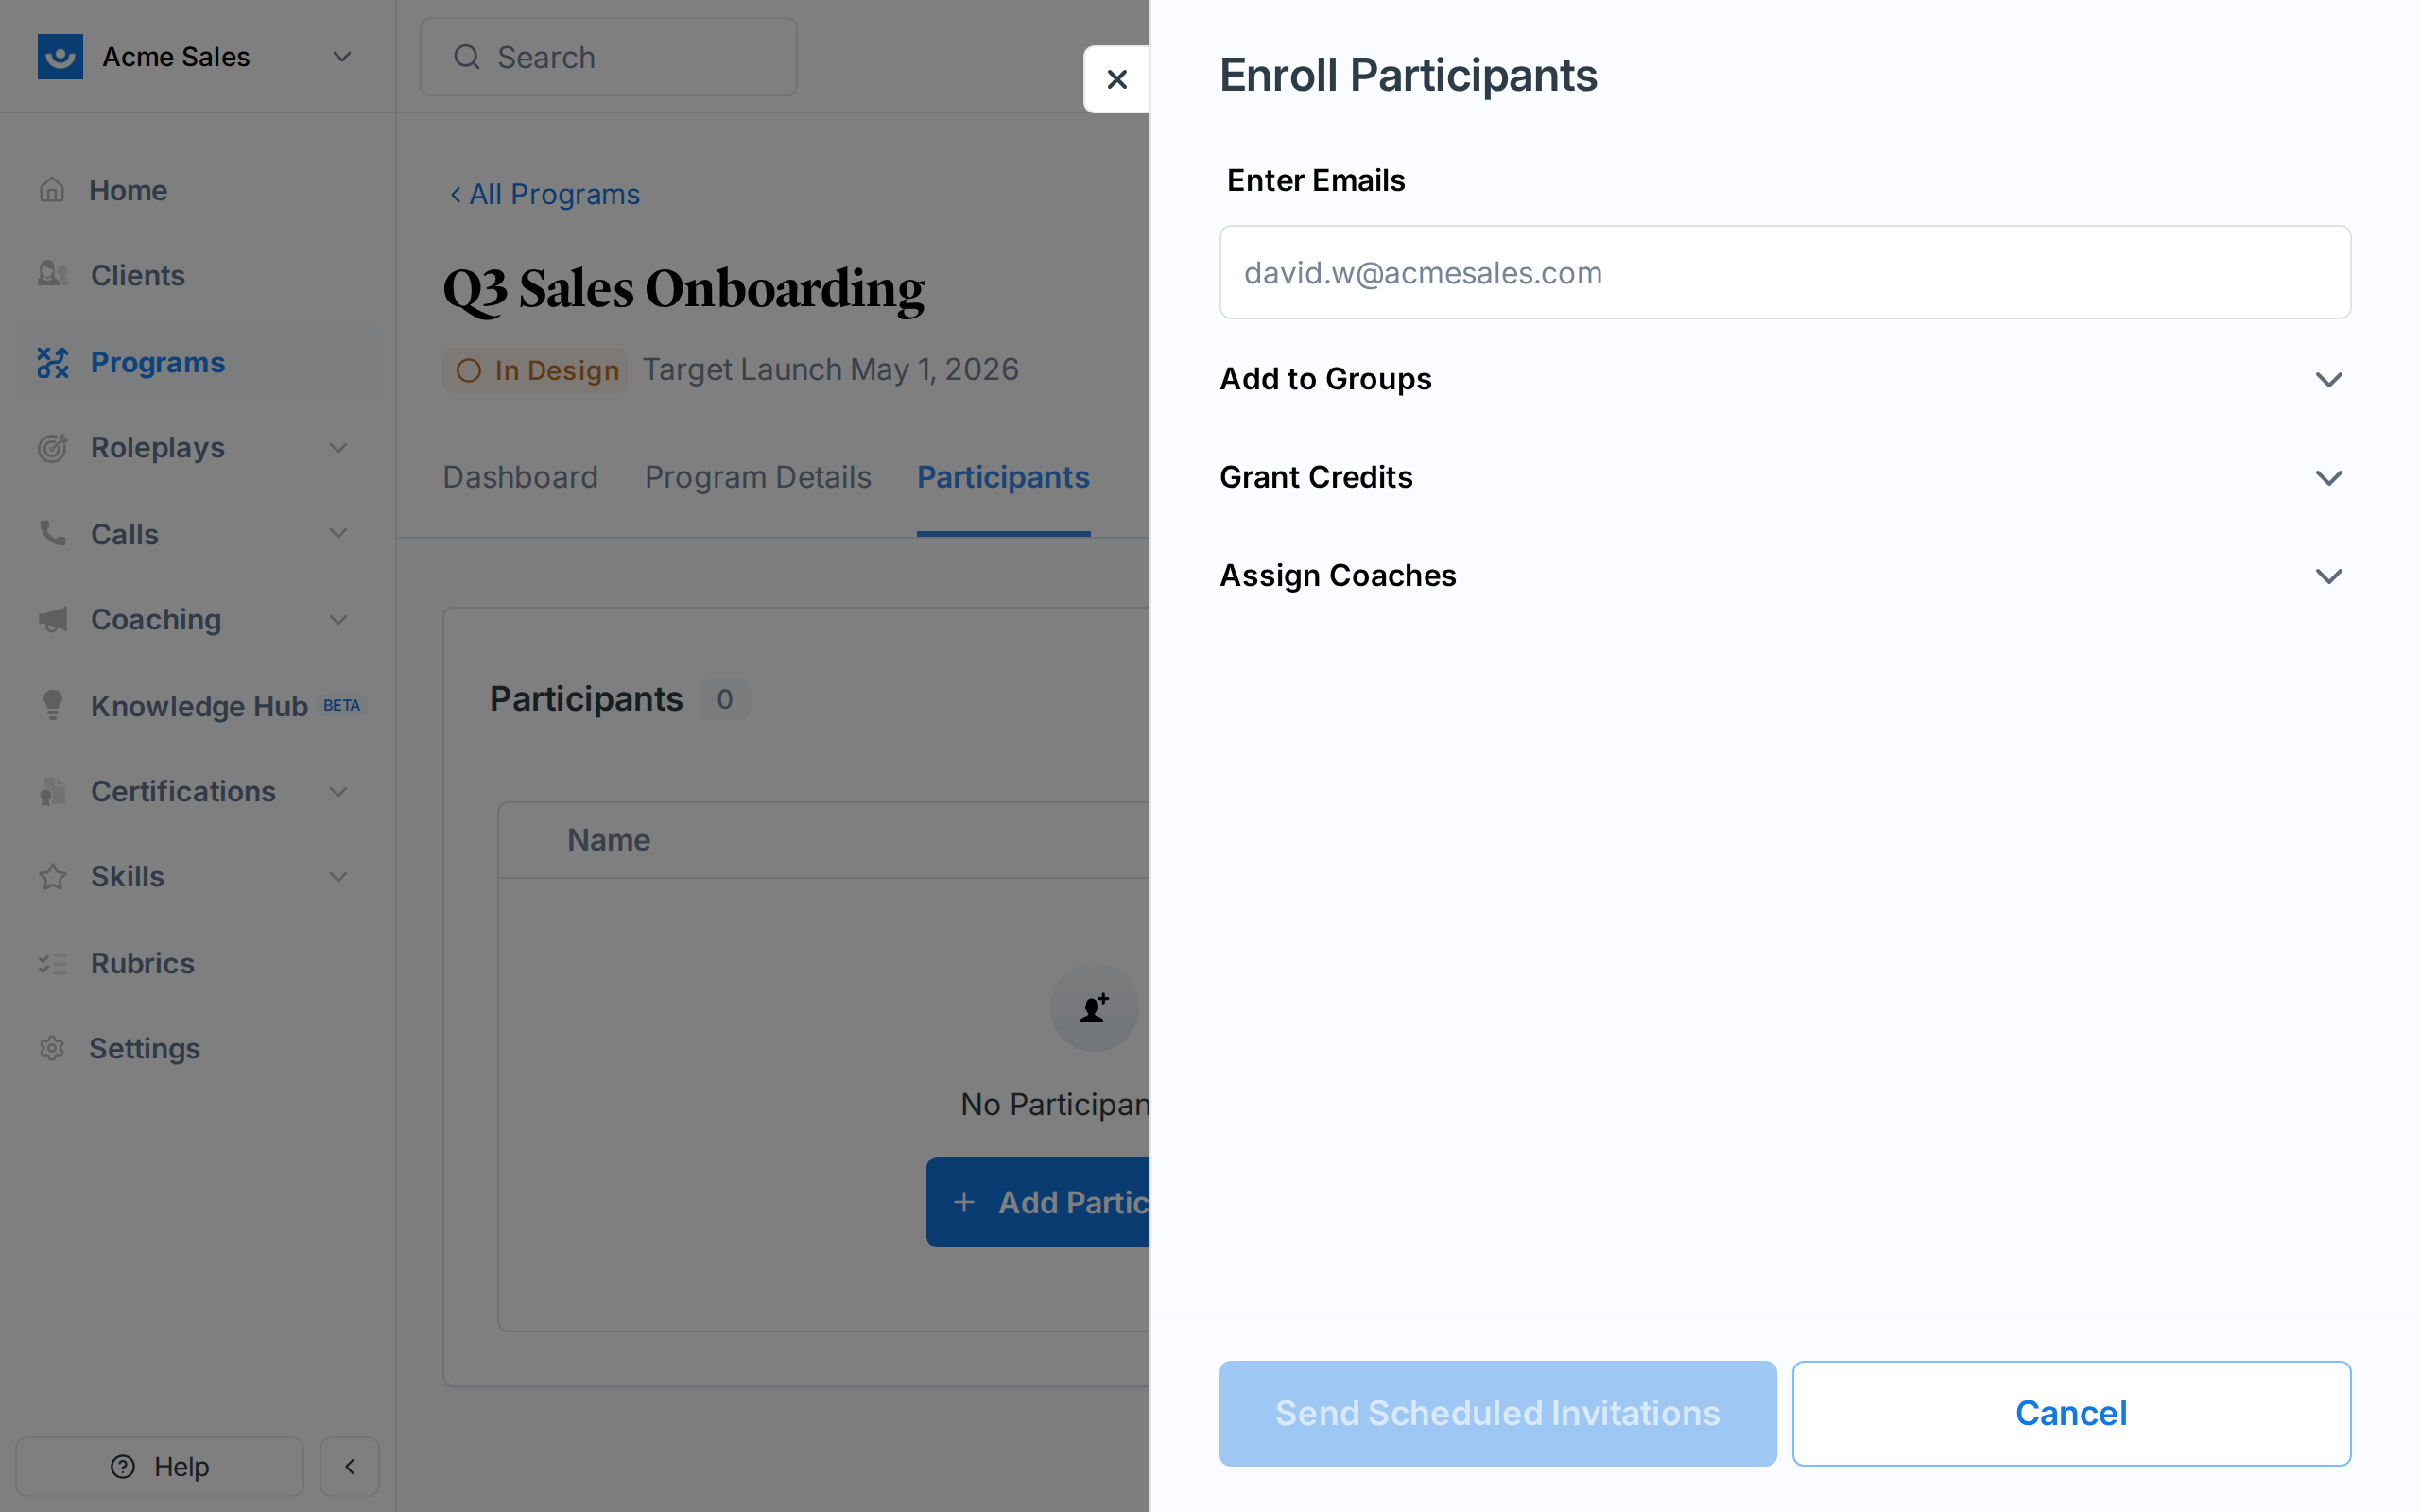Click the Cancel button
Screen dimensions: 2420x1512
coord(2071,1412)
